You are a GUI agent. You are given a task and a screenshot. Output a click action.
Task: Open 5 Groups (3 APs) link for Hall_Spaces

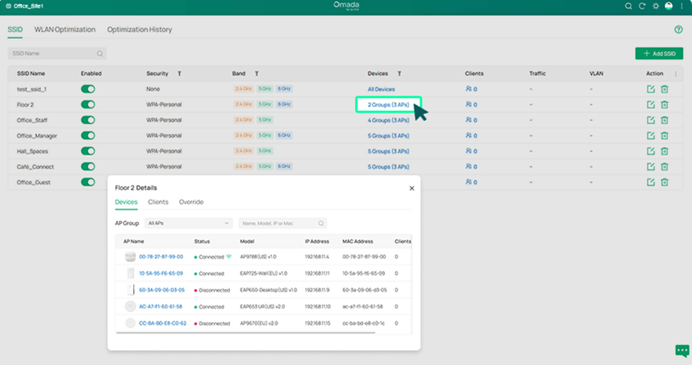click(x=388, y=151)
